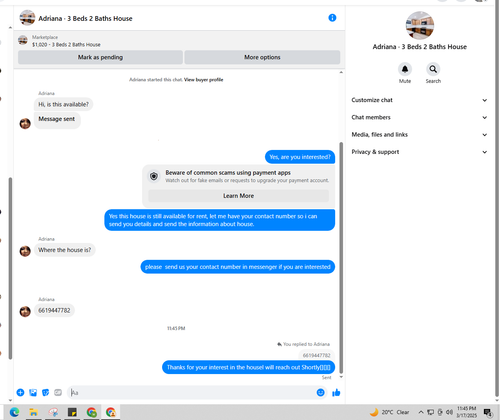
Task: Open large listing photo in side panel
Action: pos(420,25)
